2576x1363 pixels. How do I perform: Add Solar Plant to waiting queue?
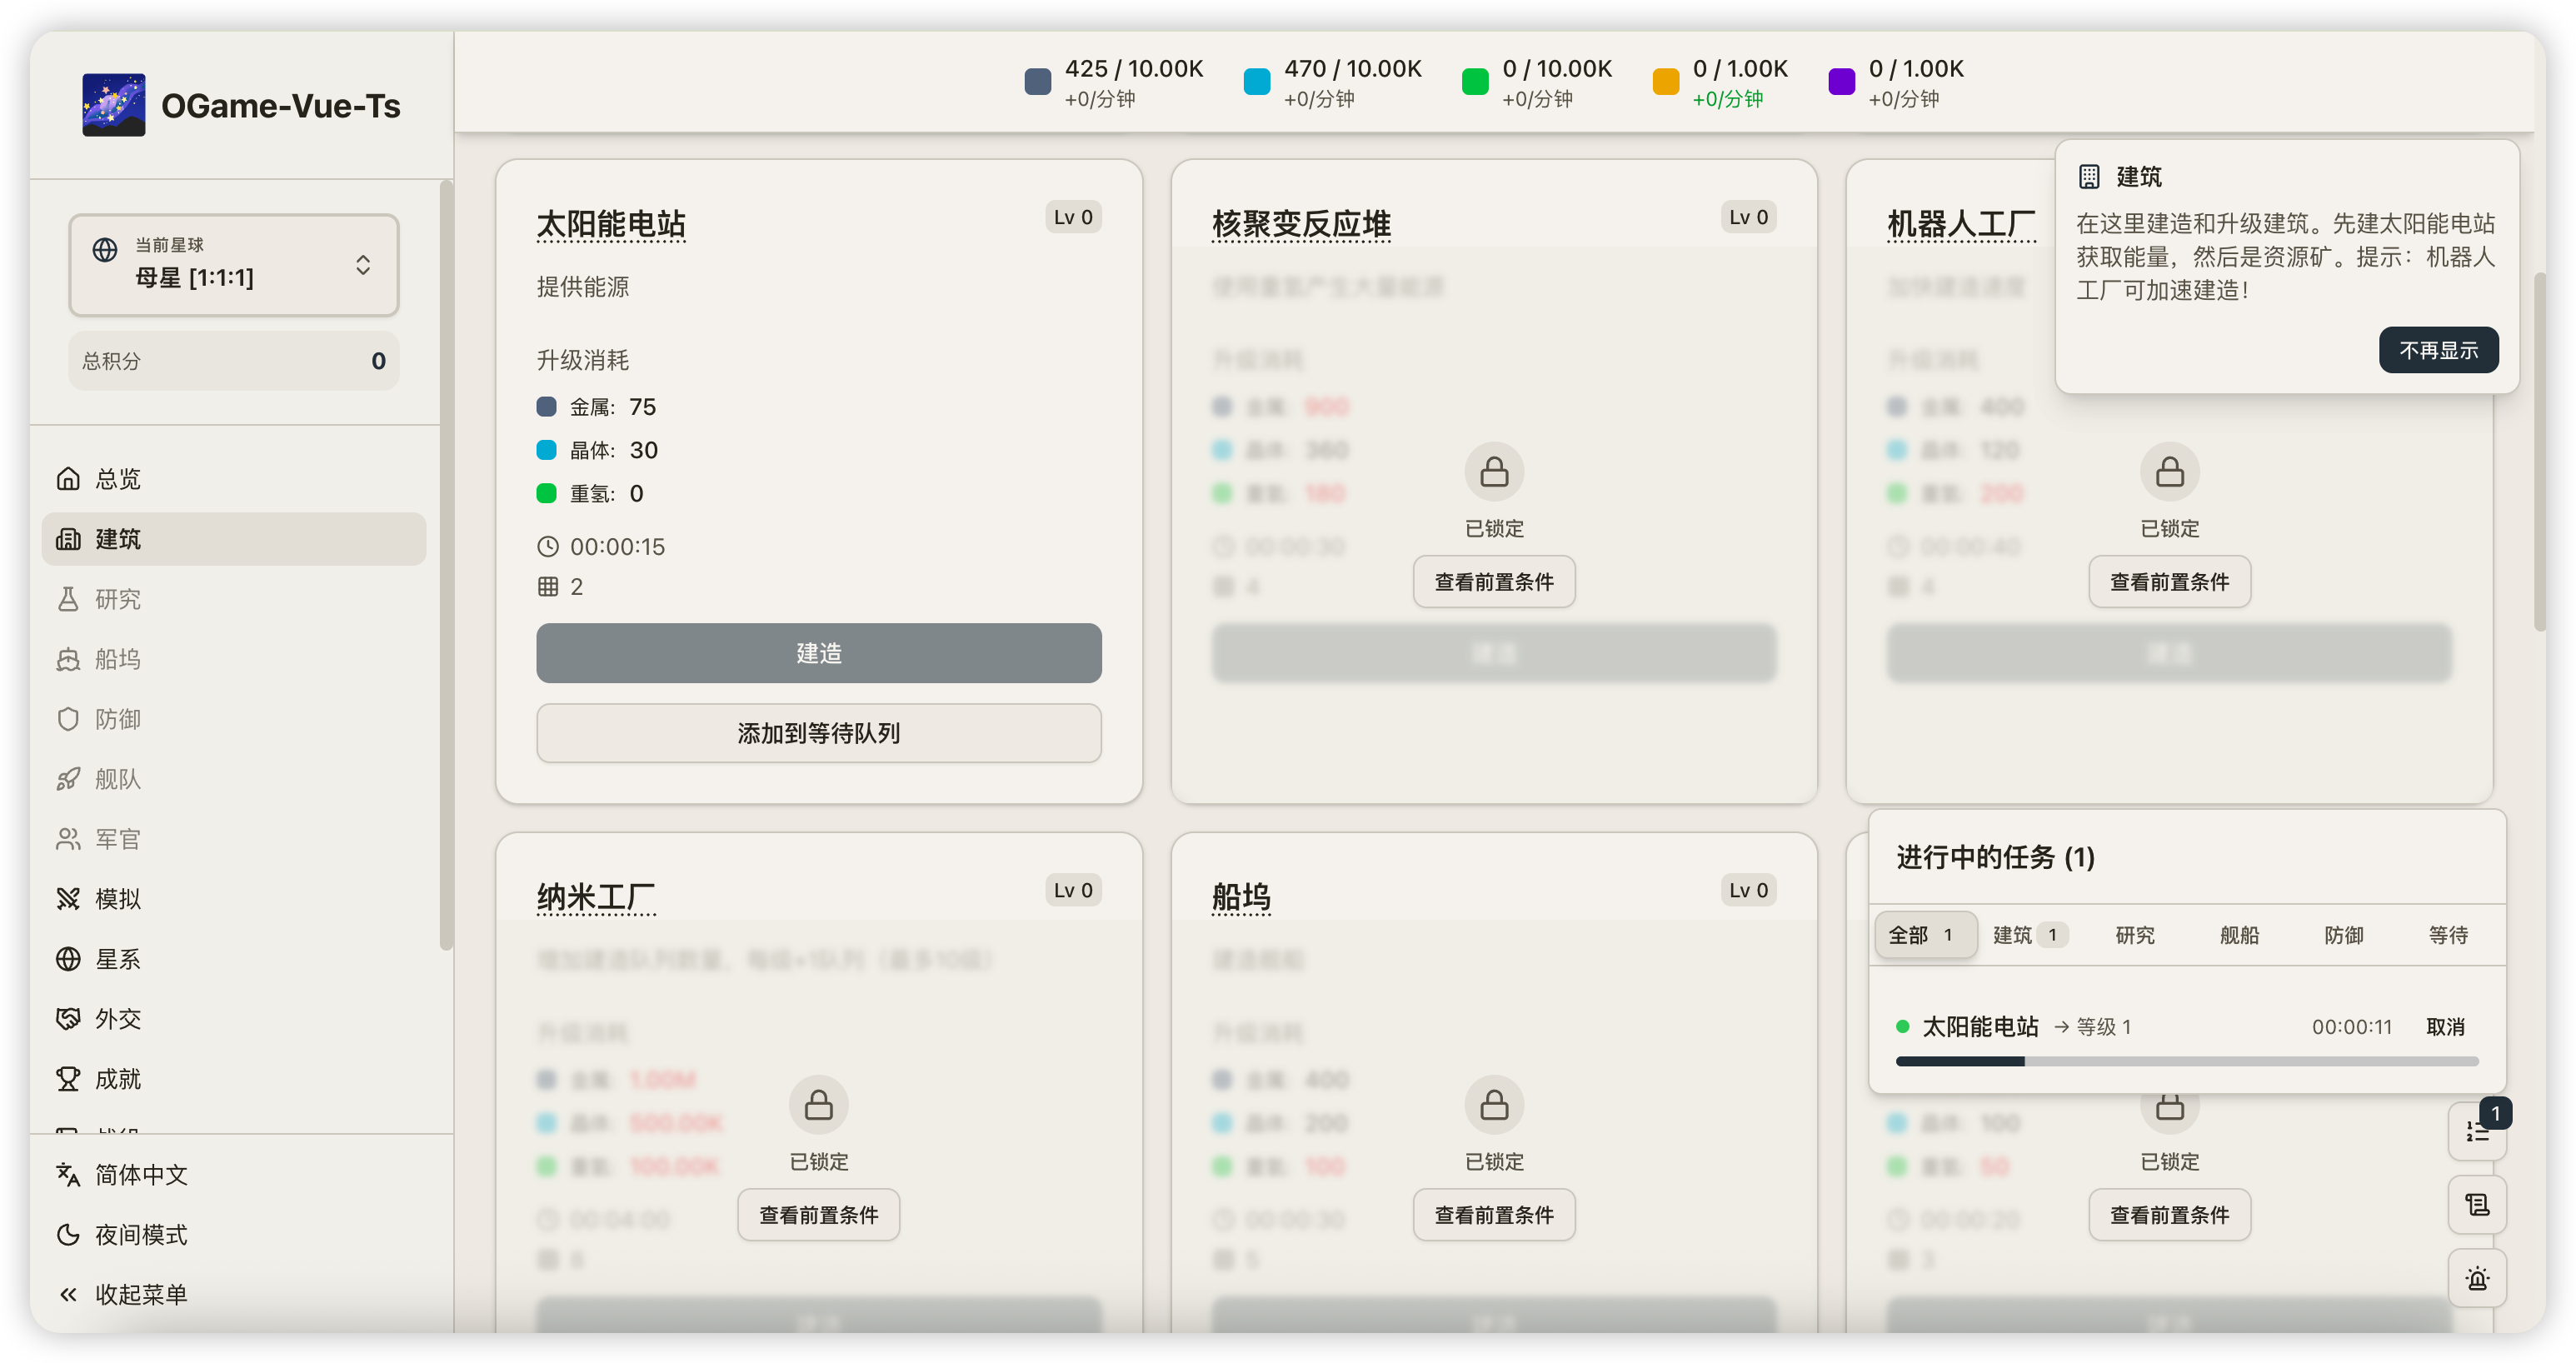[x=818, y=733]
